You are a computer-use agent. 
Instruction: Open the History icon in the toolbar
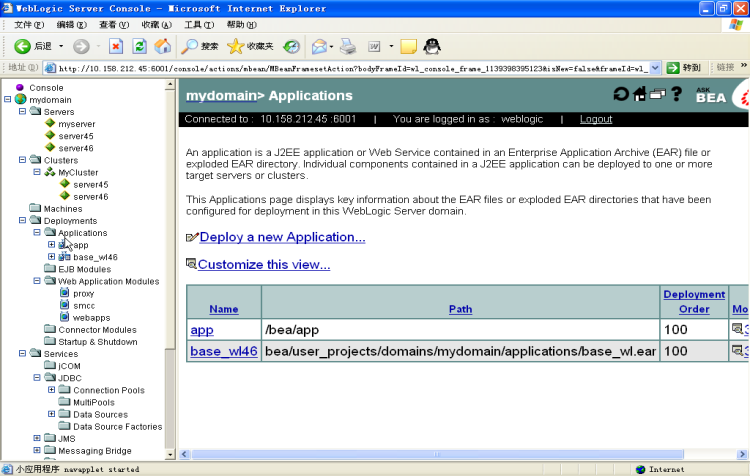[x=291, y=46]
